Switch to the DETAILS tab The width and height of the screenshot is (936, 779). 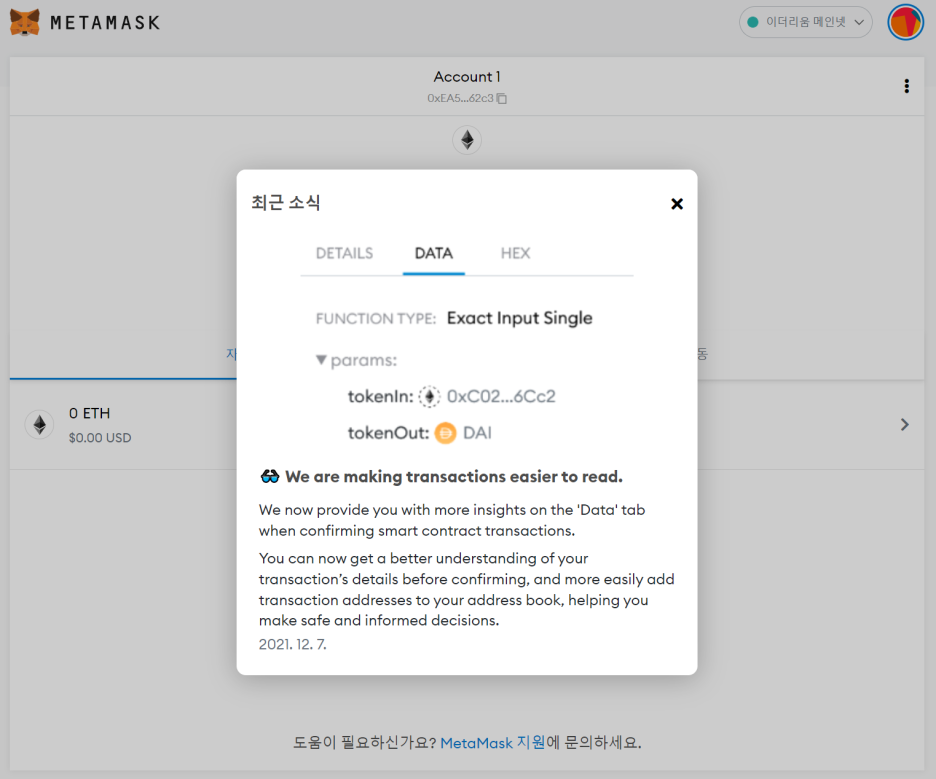click(x=344, y=253)
